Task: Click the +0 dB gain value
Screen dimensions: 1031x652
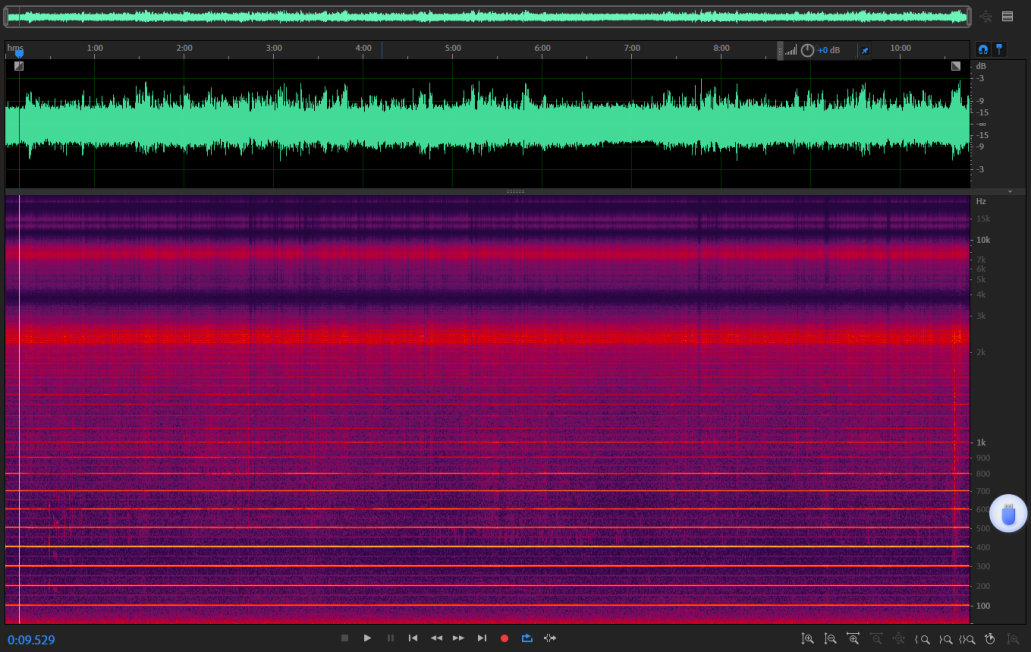Action: tap(829, 50)
